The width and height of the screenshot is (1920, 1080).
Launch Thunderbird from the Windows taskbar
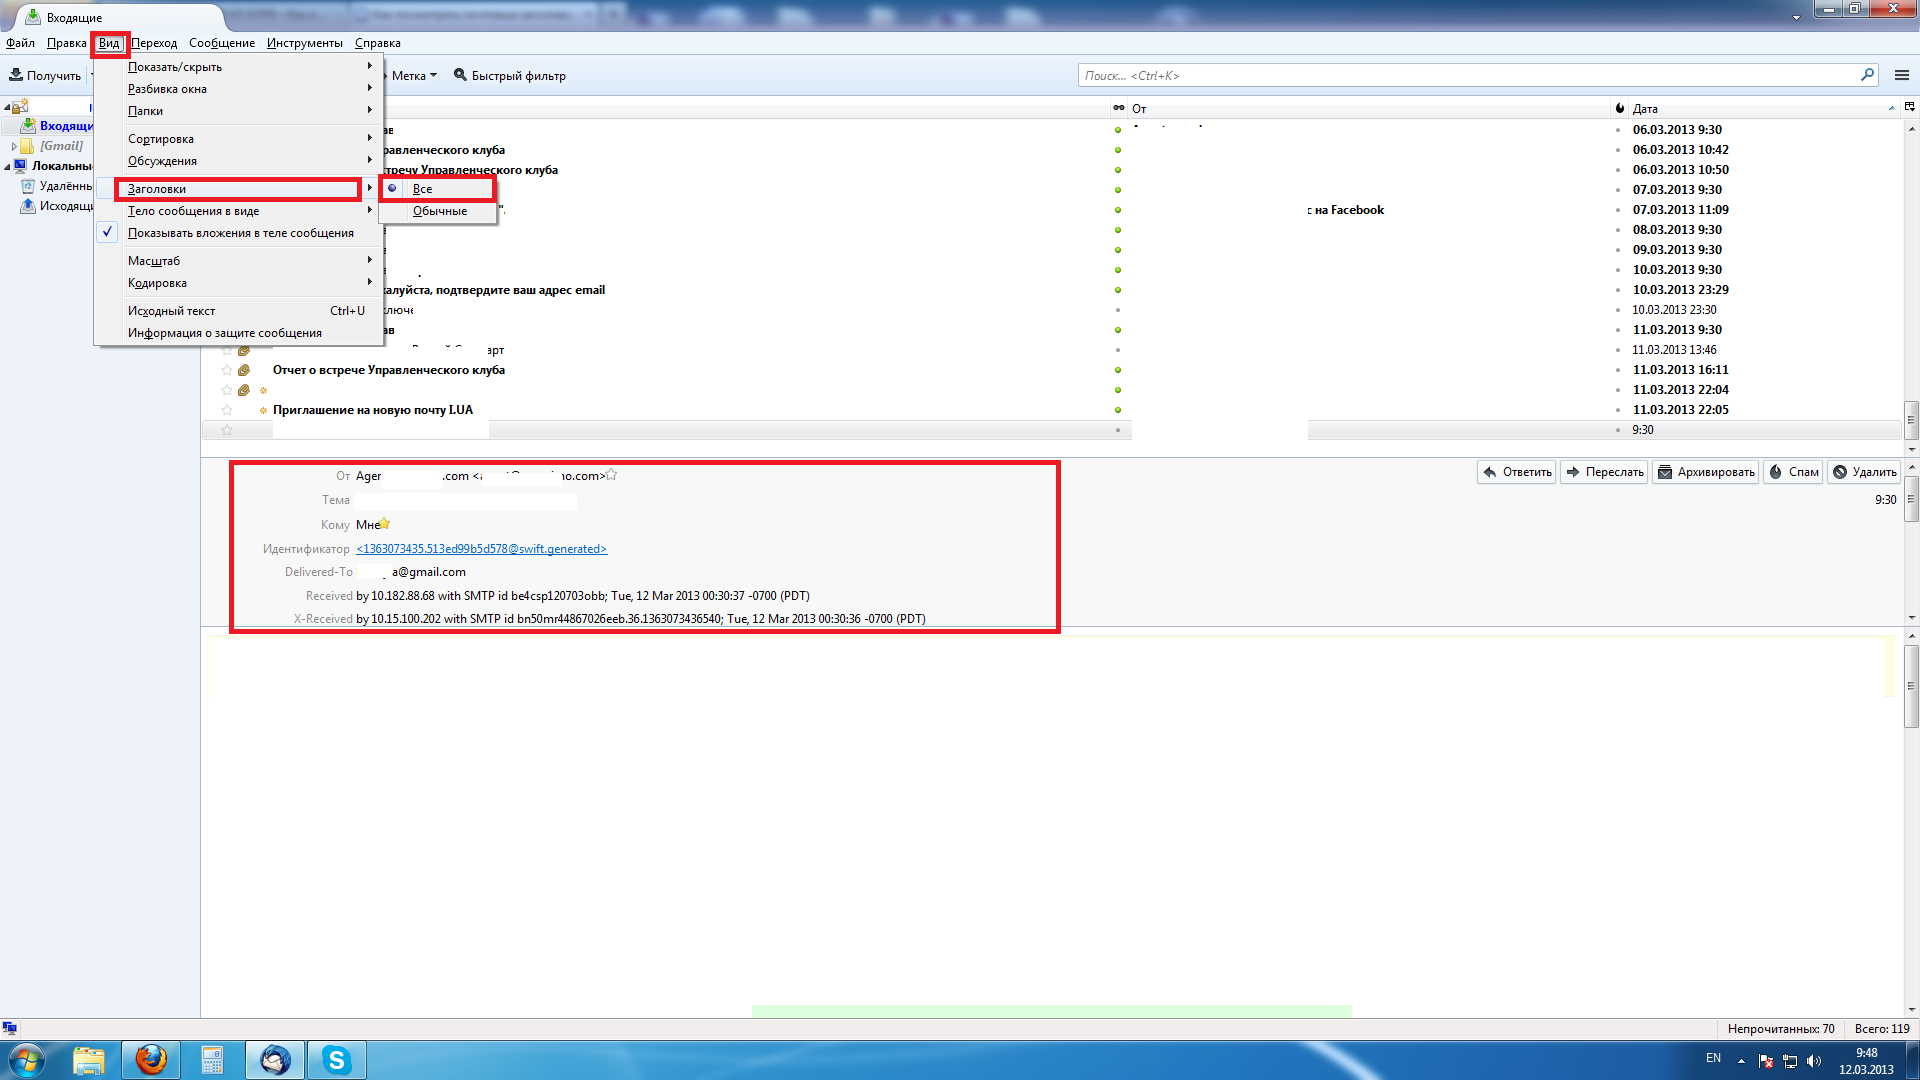275,1059
